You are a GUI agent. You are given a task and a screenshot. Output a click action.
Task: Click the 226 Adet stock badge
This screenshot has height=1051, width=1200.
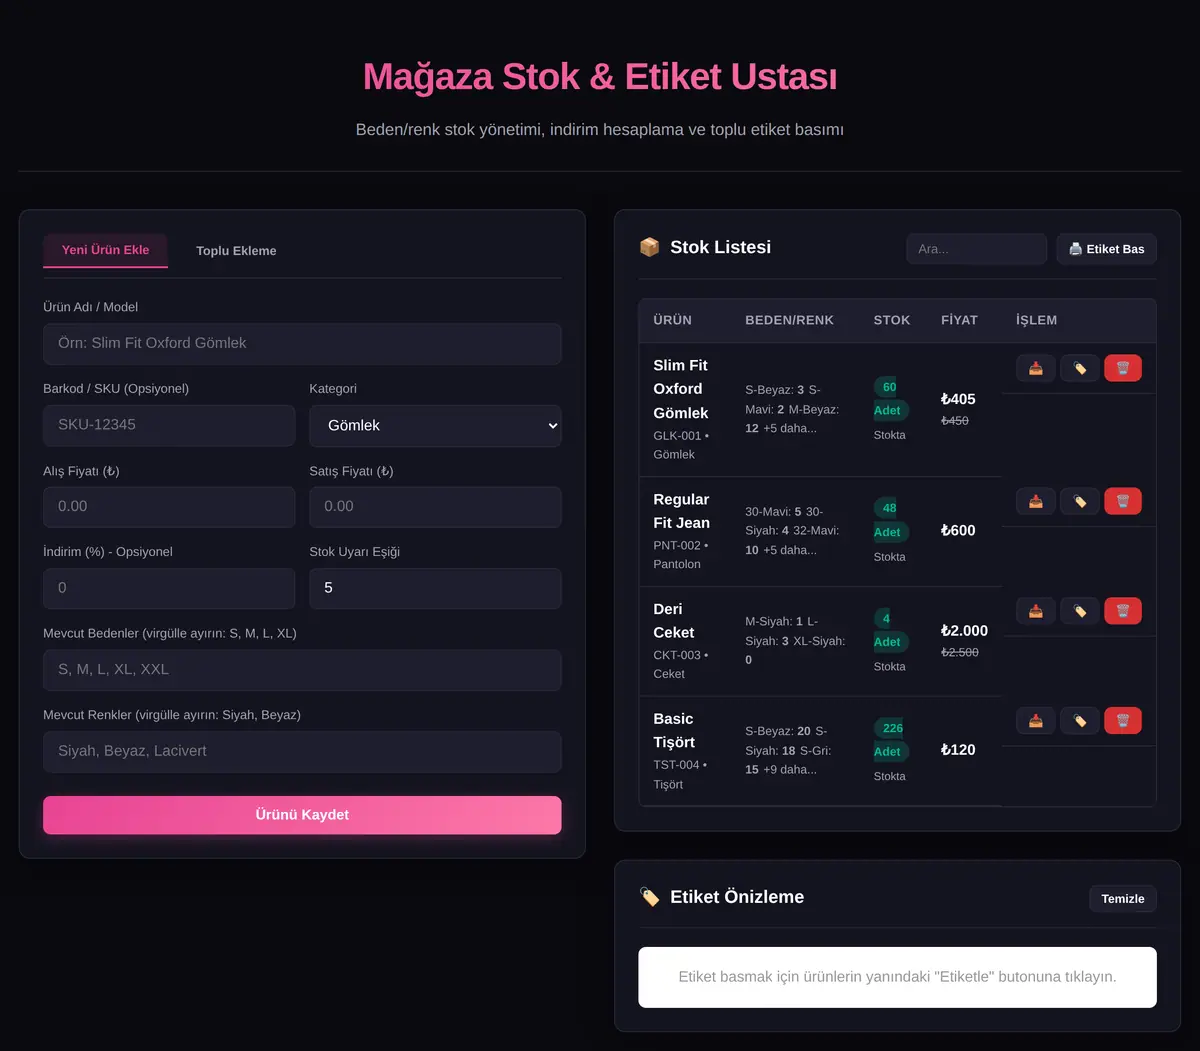(x=890, y=740)
